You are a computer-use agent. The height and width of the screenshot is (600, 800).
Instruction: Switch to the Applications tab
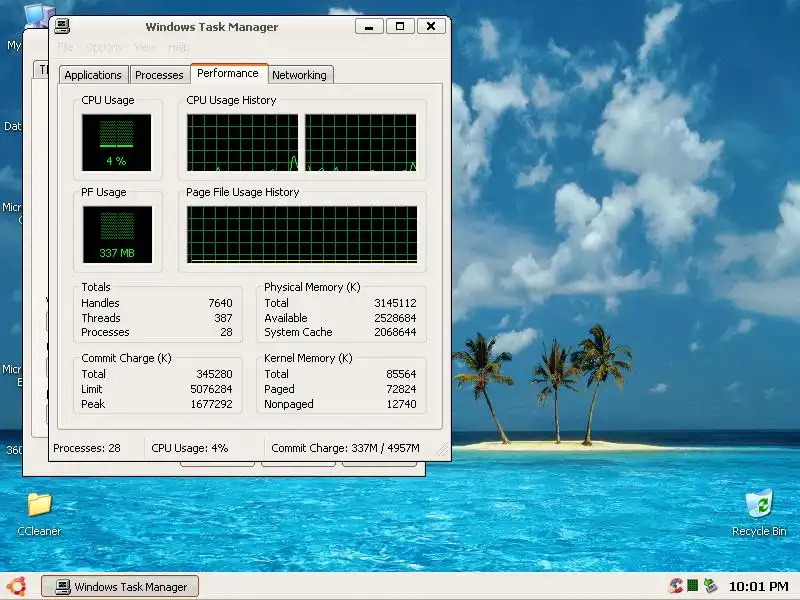pos(93,75)
